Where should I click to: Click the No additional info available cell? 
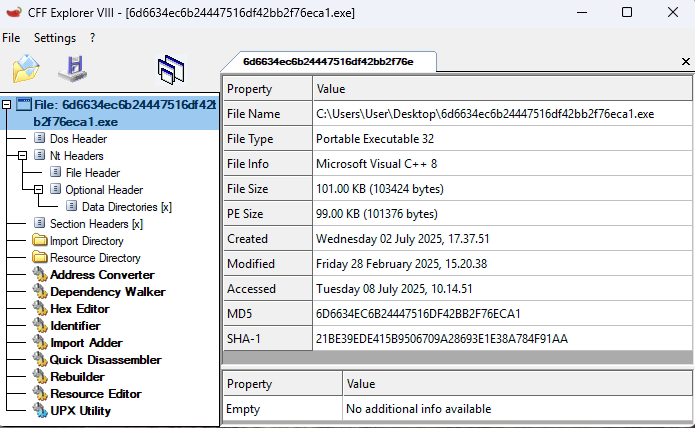coord(517,409)
